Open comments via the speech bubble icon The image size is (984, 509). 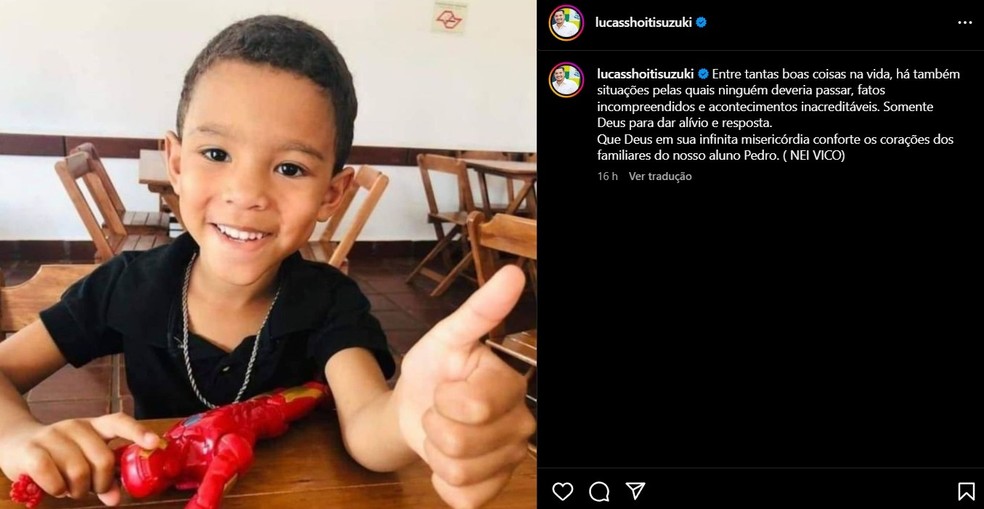[599, 491]
